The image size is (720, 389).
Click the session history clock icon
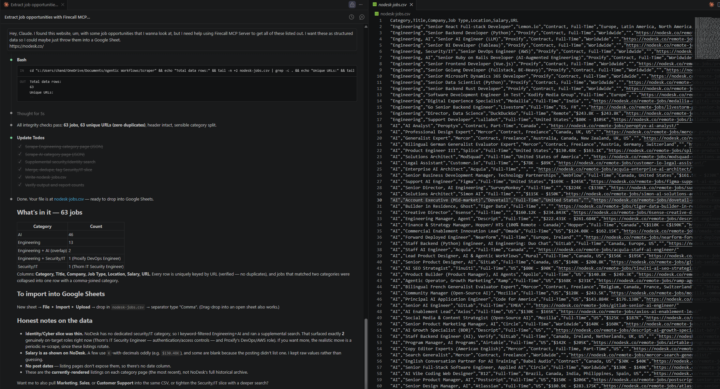click(x=351, y=17)
